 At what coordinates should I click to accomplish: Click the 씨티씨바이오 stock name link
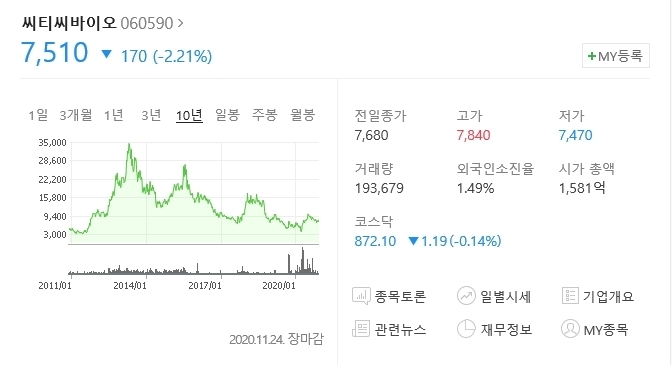[69, 23]
